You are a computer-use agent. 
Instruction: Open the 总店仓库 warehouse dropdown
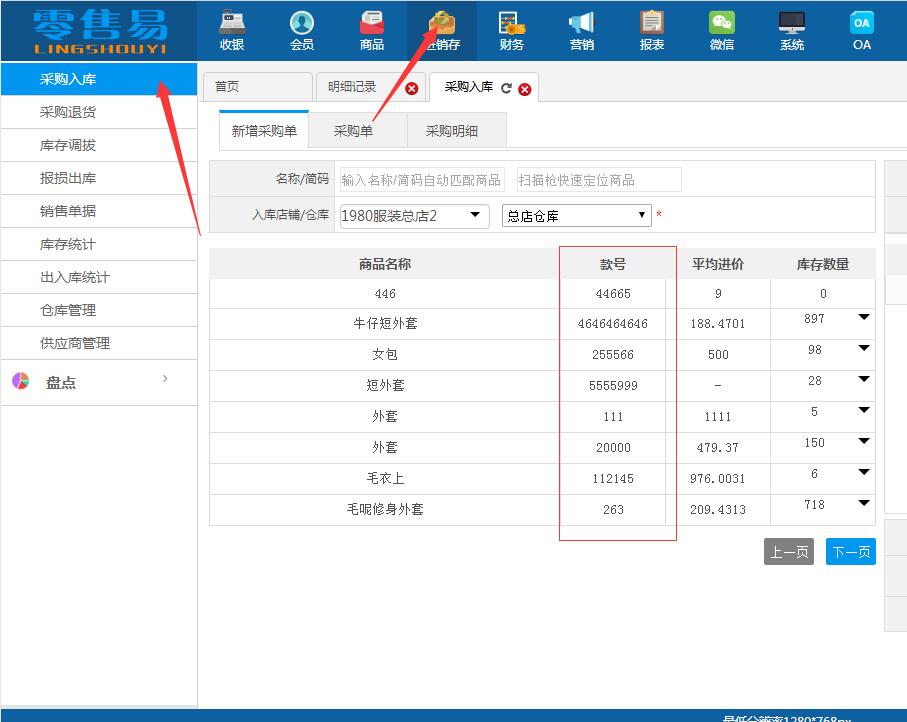[641, 214]
